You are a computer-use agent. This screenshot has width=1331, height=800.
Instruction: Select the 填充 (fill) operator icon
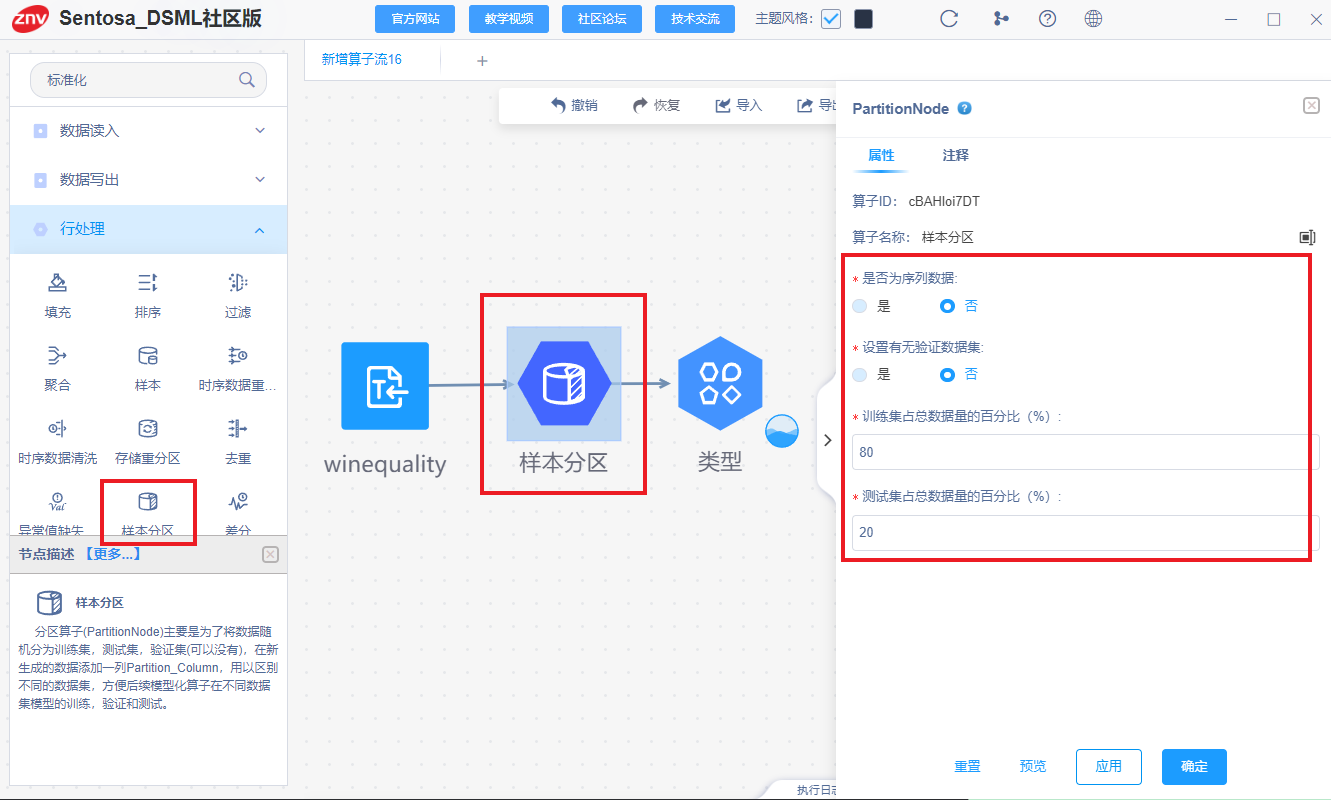point(58,282)
